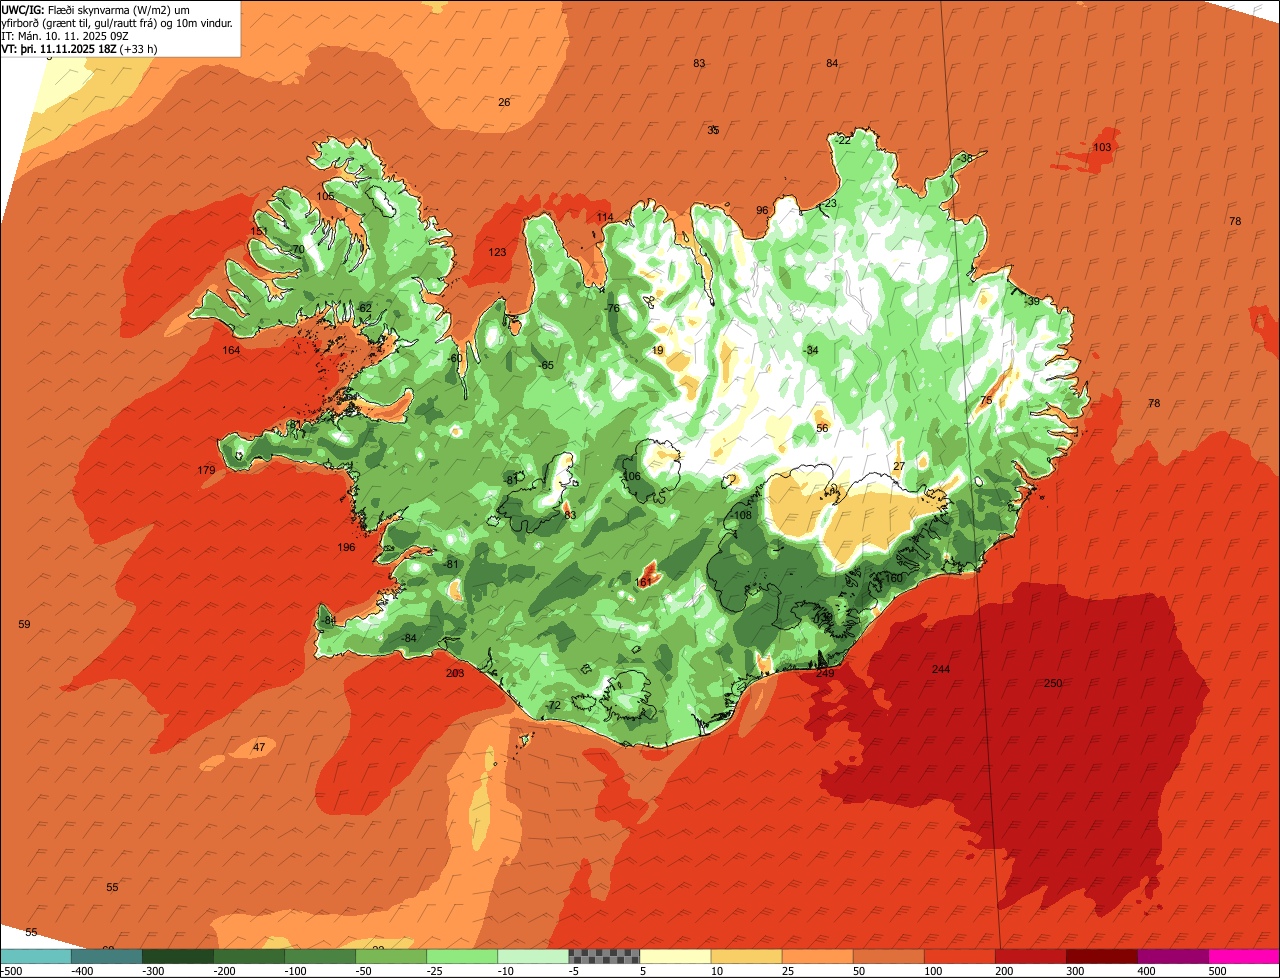
Task: Click the init time 'IT: Mán. 10. 11. 2025 09Z'
Action: pos(65,35)
